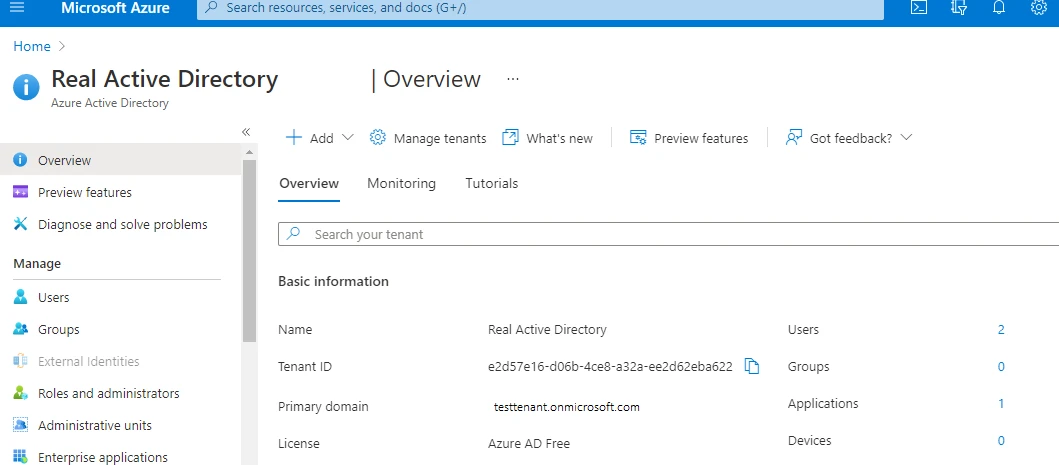This screenshot has width=1059, height=465.
Task: Open the Devices count link 0
Action: tap(1001, 441)
